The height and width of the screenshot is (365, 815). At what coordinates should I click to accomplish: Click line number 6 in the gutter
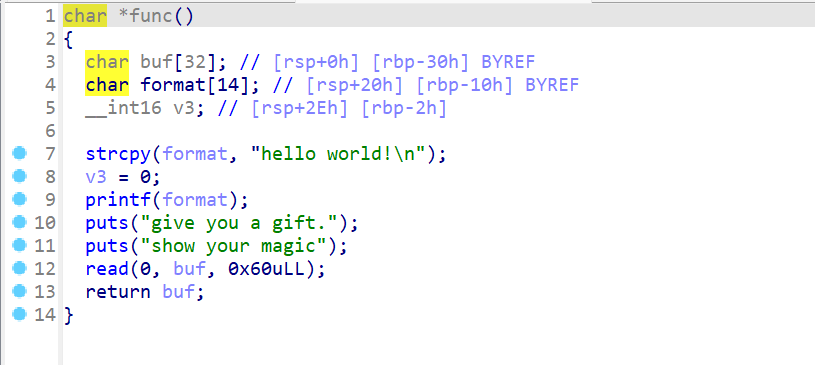point(50,131)
